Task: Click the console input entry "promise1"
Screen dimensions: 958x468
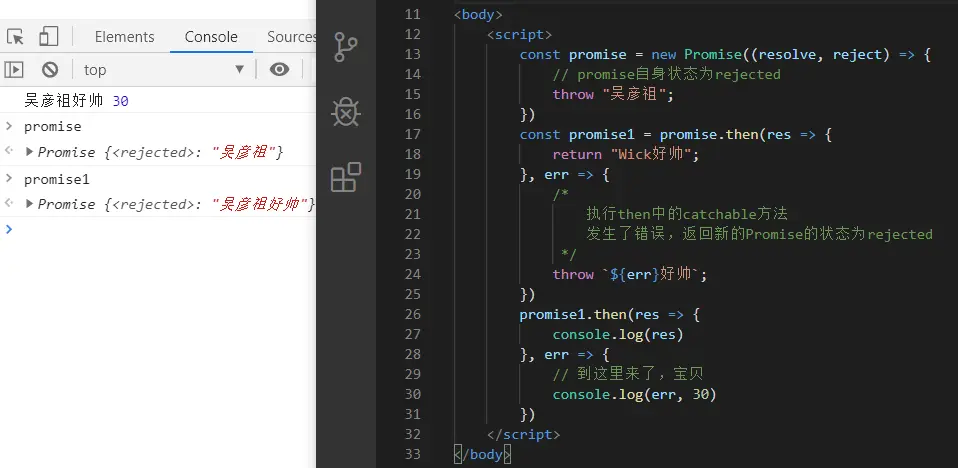Action: pyautogui.click(x=57, y=179)
